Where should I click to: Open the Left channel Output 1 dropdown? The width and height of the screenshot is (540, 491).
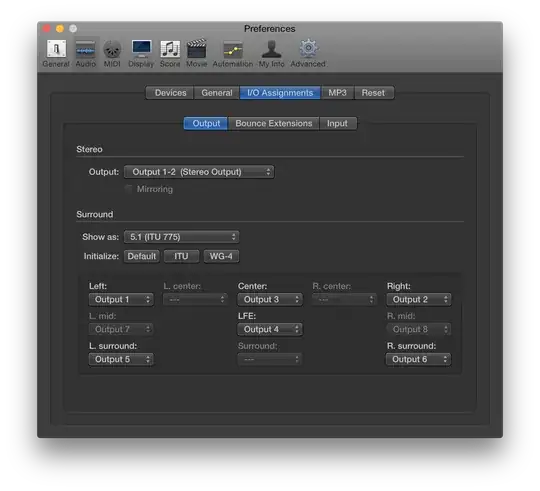pyautogui.click(x=121, y=300)
